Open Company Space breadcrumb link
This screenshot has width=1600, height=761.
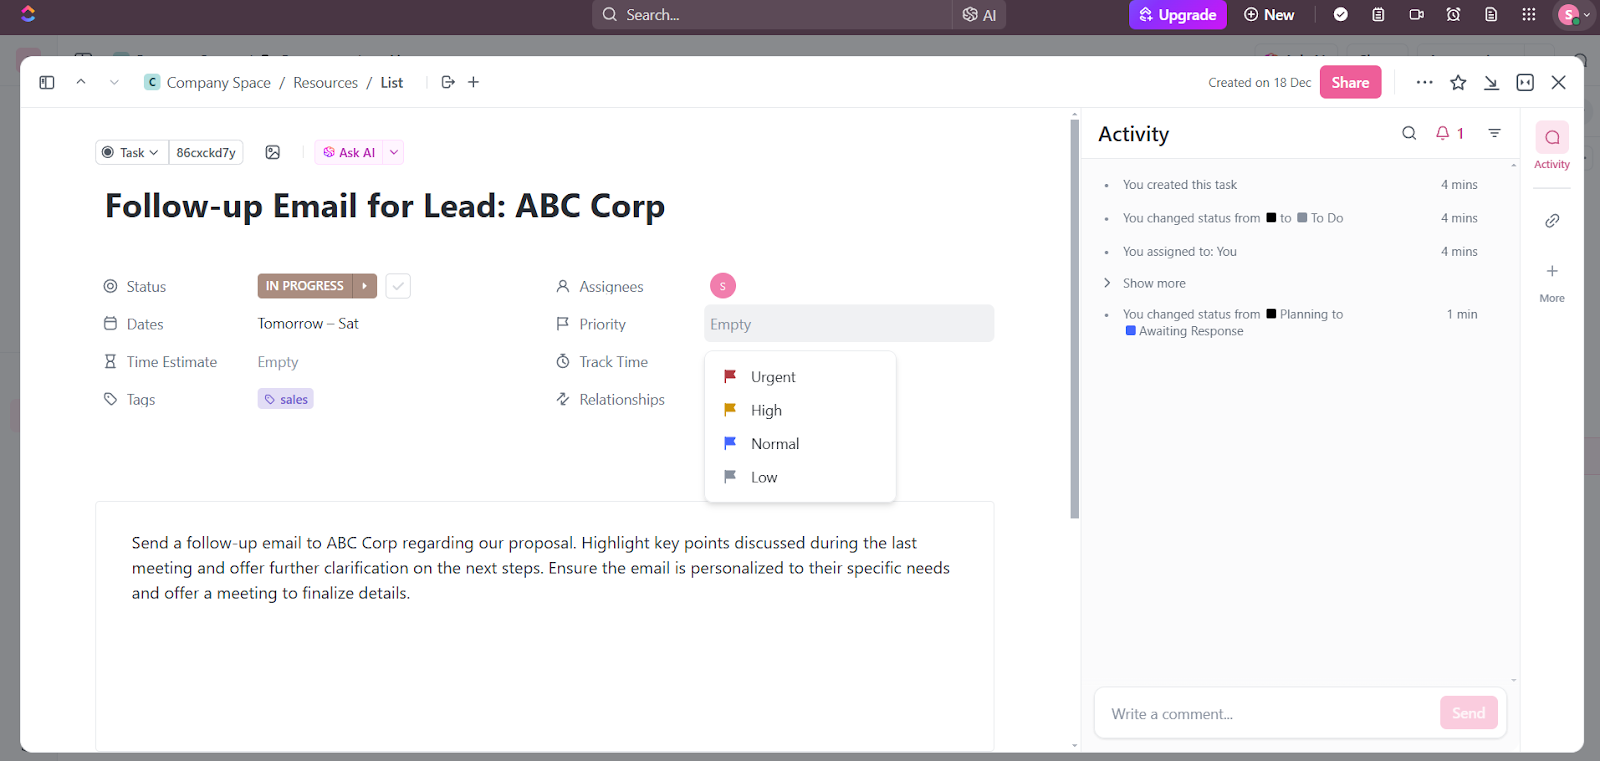click(x=208, y=82)
